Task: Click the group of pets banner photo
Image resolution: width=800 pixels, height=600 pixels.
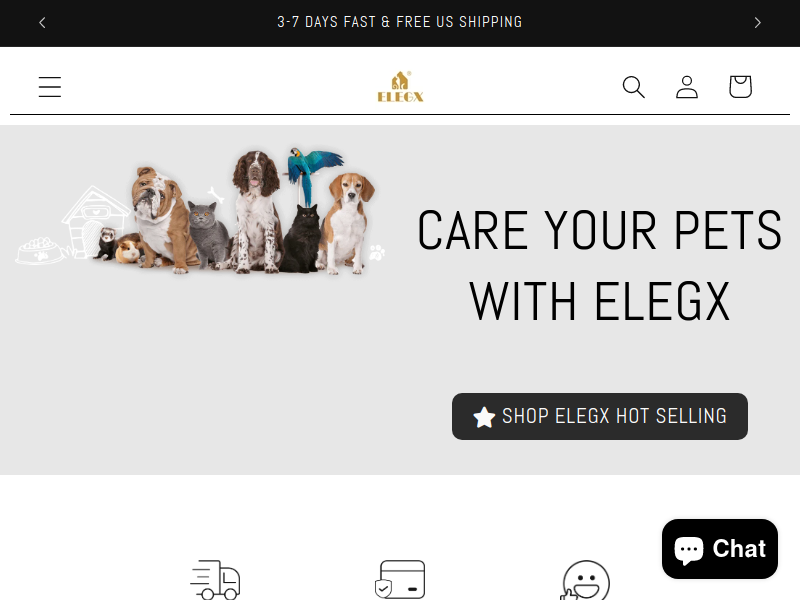Action: click(200, 211)
